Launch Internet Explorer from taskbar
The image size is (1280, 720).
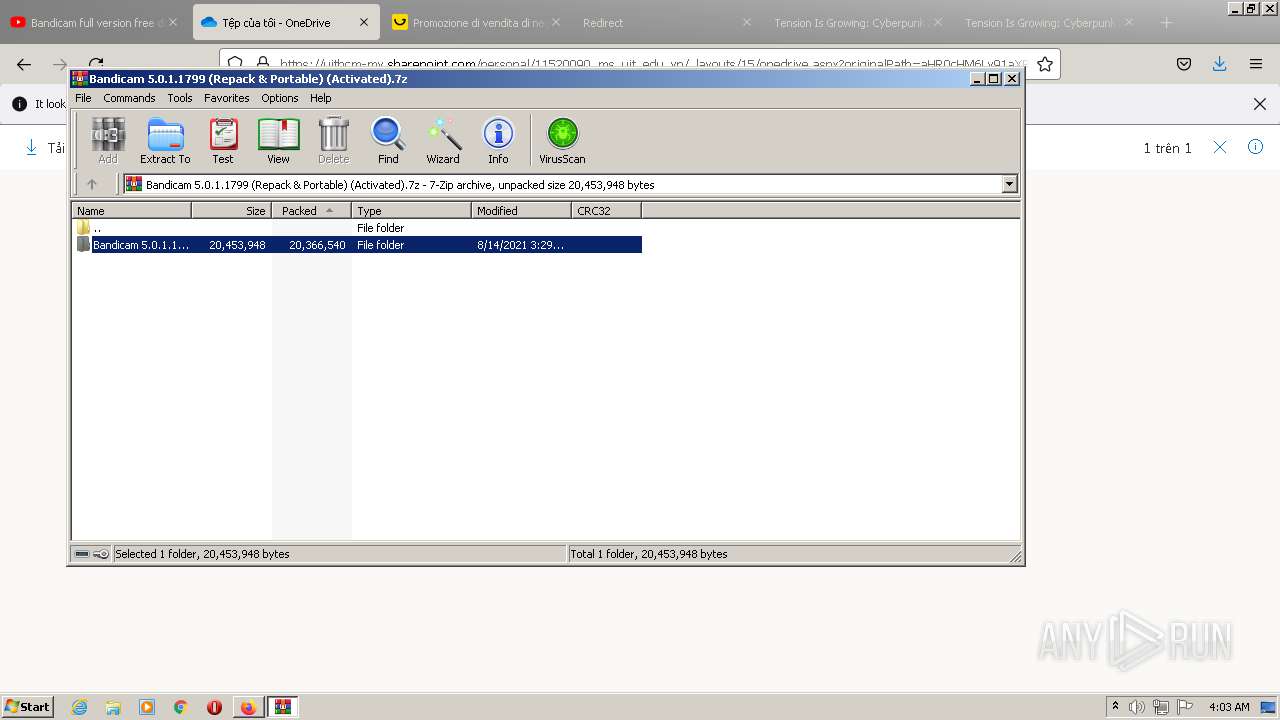click(x=80, y=707)
